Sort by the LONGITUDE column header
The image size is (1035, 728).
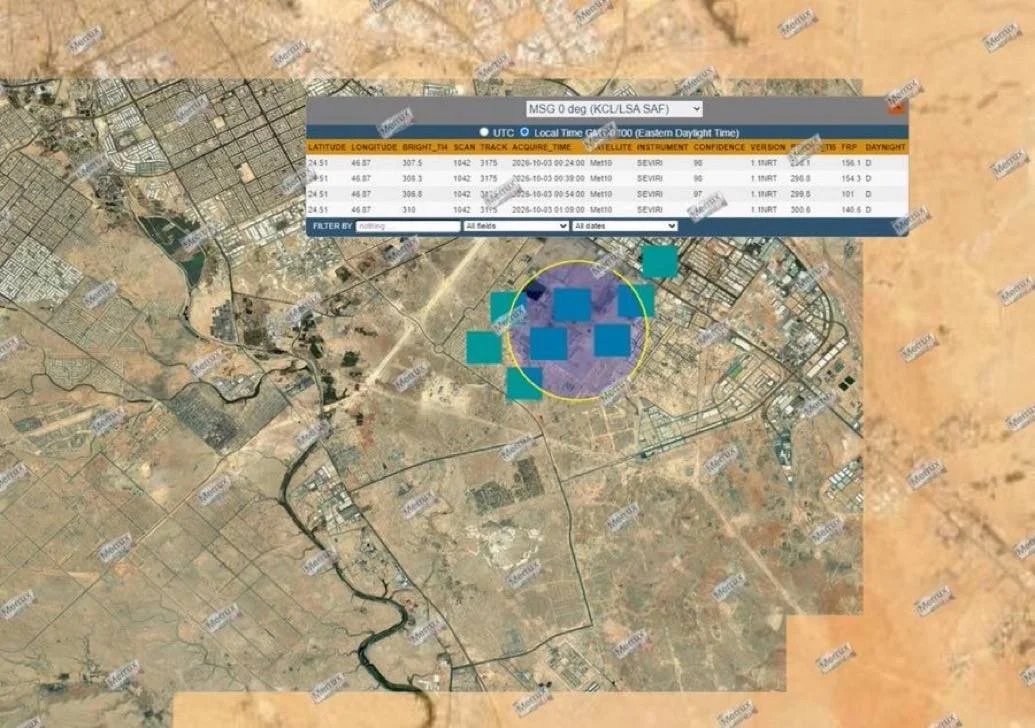pos(374,147)
